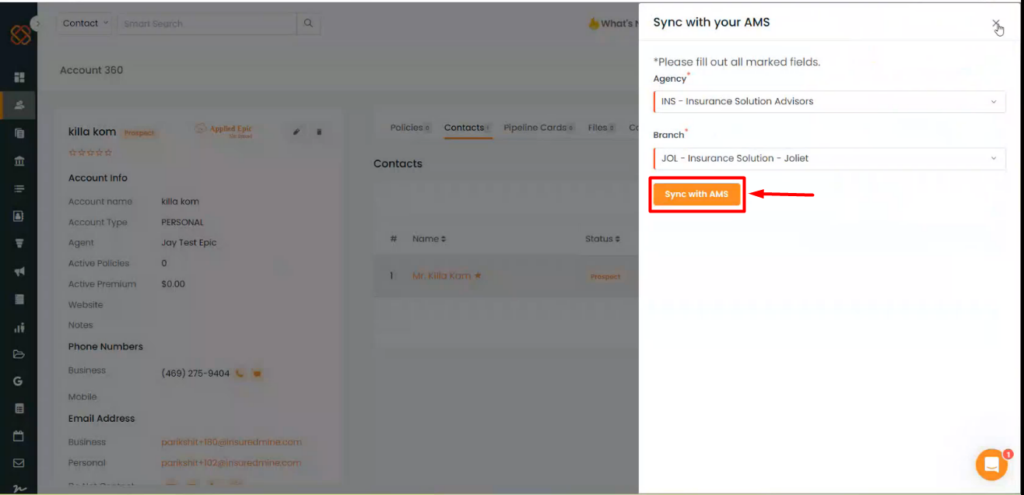This screenshot has height=495, width=1024.
Task: Open the Google G icon in sidebar
Action: pyautogui.click(x=19, y=381)
